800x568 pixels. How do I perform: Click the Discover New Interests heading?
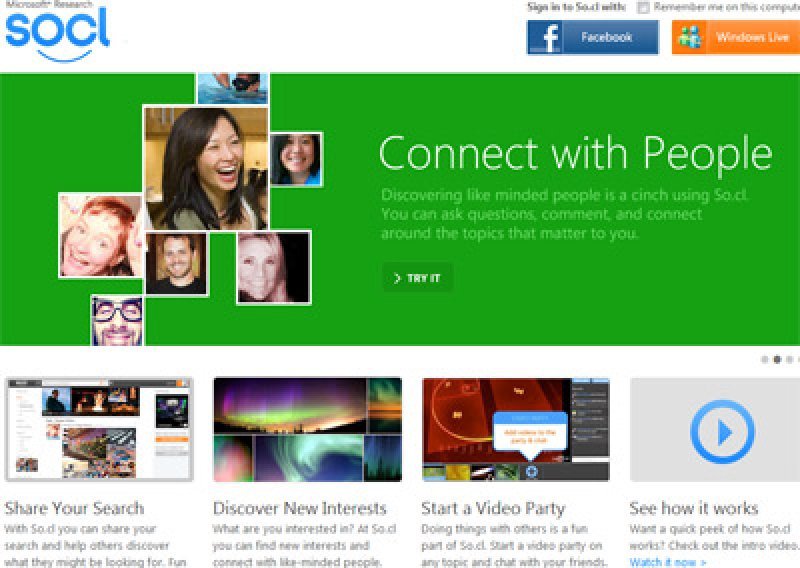[299, 508]
